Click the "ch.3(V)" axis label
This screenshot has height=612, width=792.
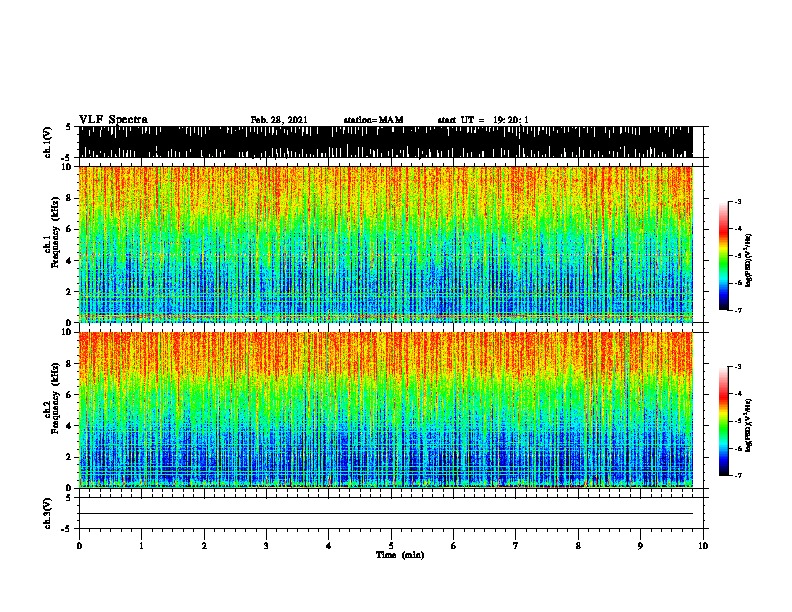click(x=48, y=513)
